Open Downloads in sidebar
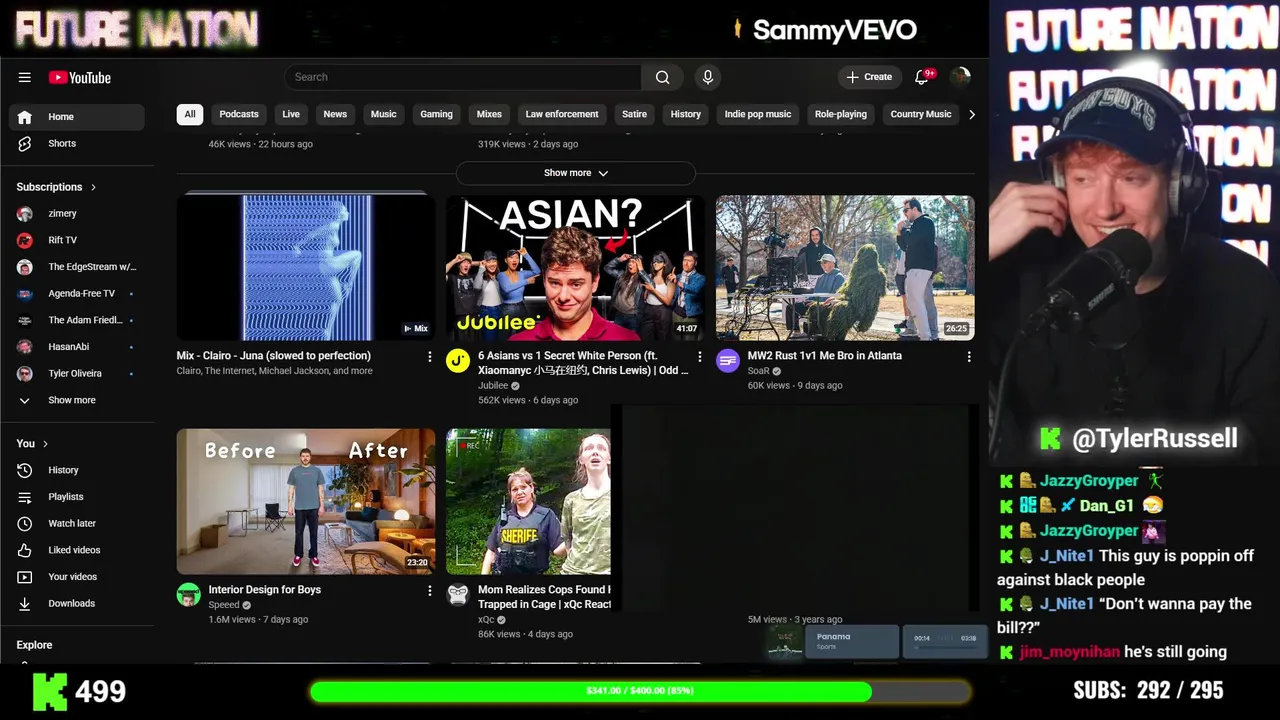The image size is (1280, 720). tap(77, 603)
